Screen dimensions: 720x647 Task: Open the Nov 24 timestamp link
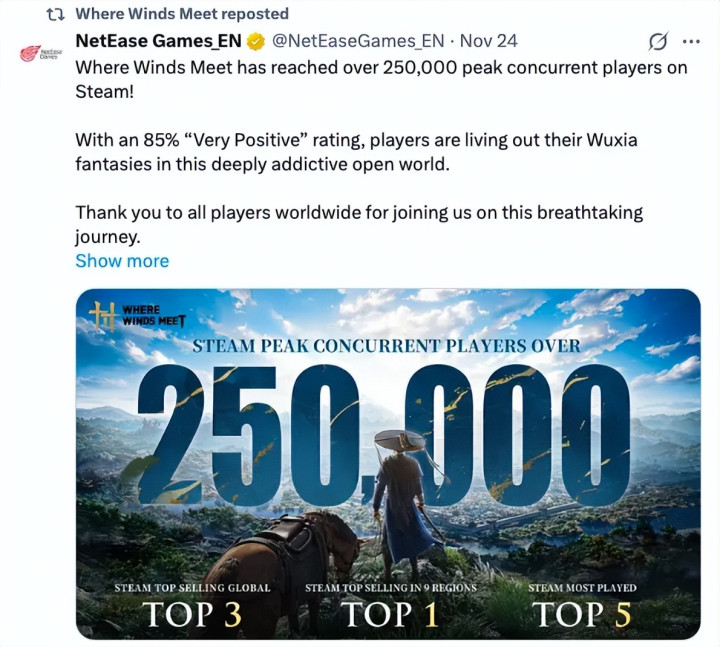pyautogui.click(x=490, y=41)
